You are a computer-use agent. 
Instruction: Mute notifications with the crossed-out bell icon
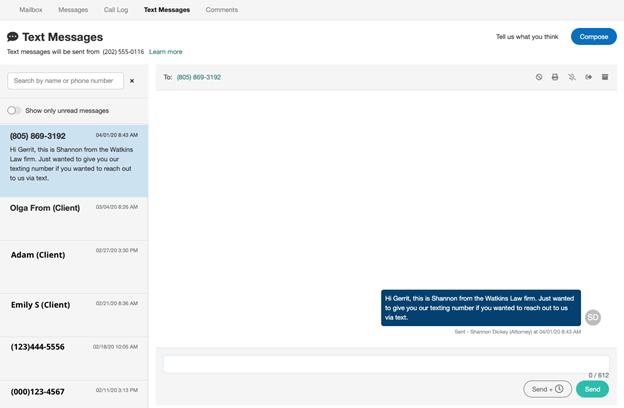pos(572,77)
